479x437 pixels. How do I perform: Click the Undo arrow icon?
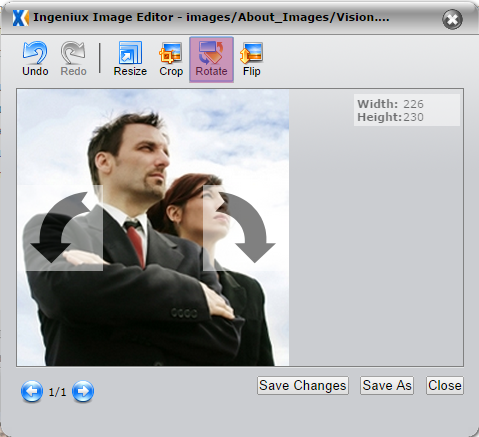pyautogui.click(x=35, y=53)
